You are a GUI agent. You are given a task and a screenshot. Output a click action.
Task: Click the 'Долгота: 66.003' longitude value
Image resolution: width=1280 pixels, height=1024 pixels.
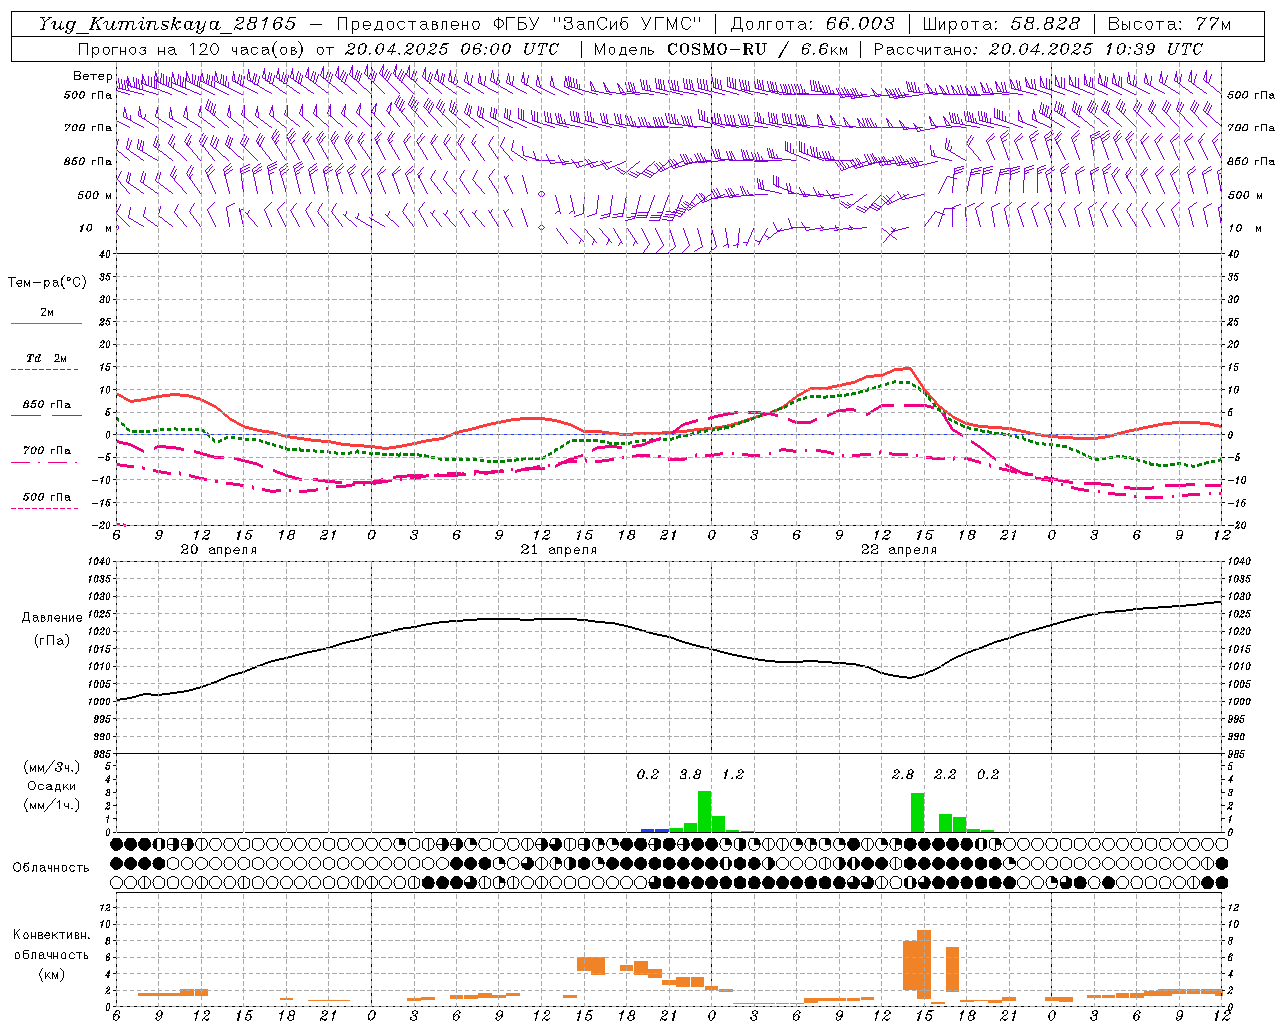coord(812,24)
